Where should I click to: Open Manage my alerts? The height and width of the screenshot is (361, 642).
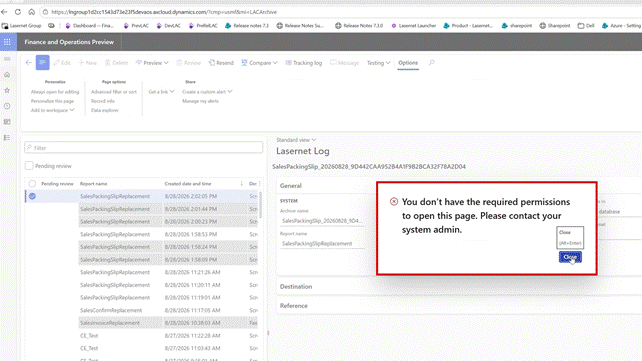[200, 101]
